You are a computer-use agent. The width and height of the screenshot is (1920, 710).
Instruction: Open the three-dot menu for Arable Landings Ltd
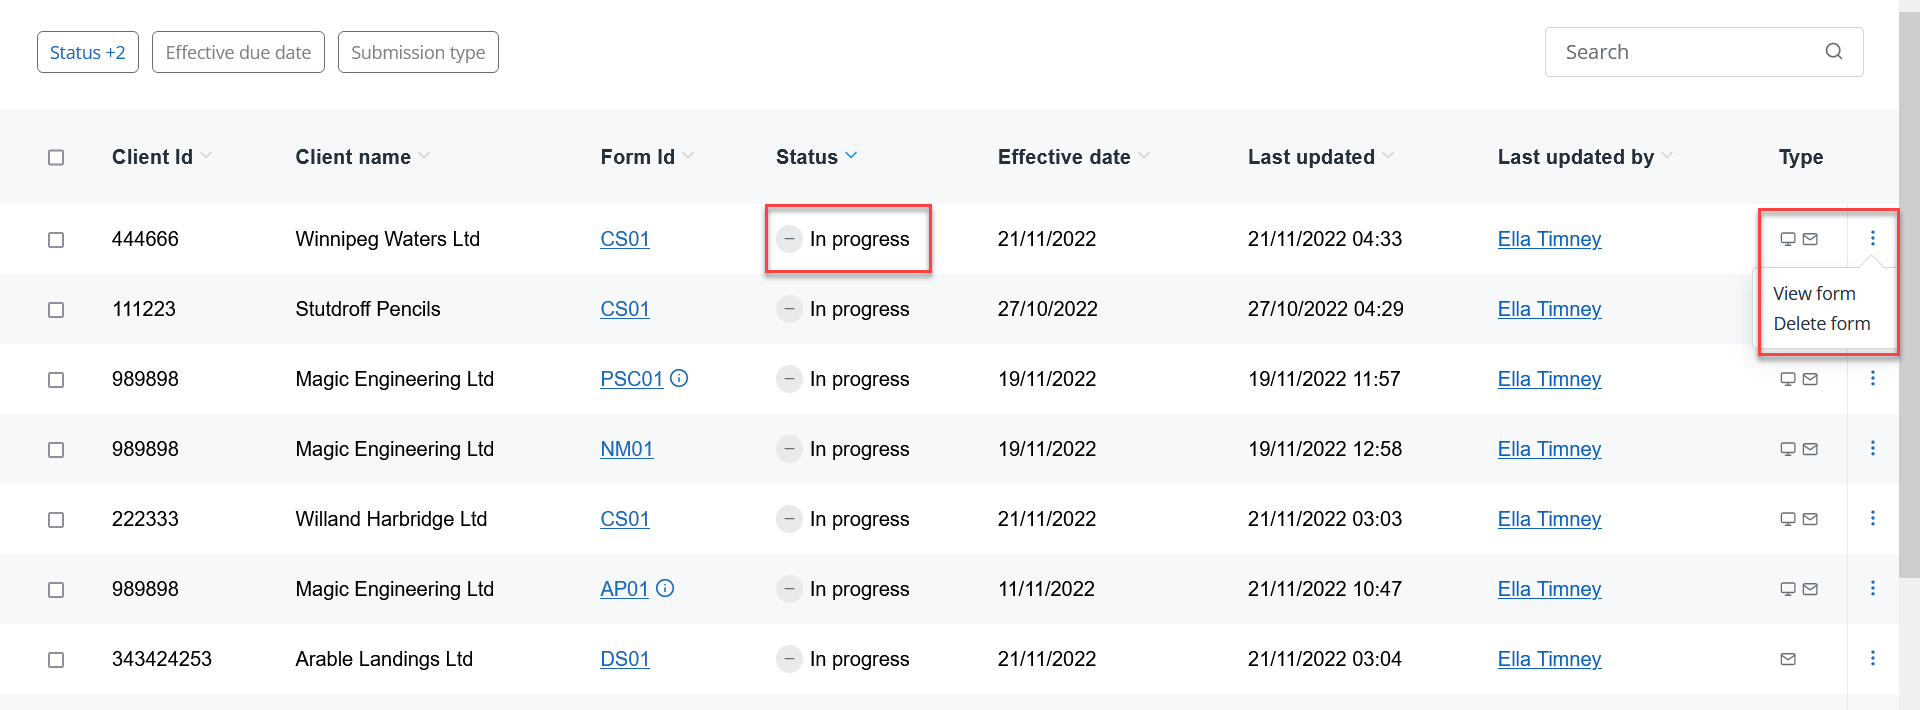1872,658
